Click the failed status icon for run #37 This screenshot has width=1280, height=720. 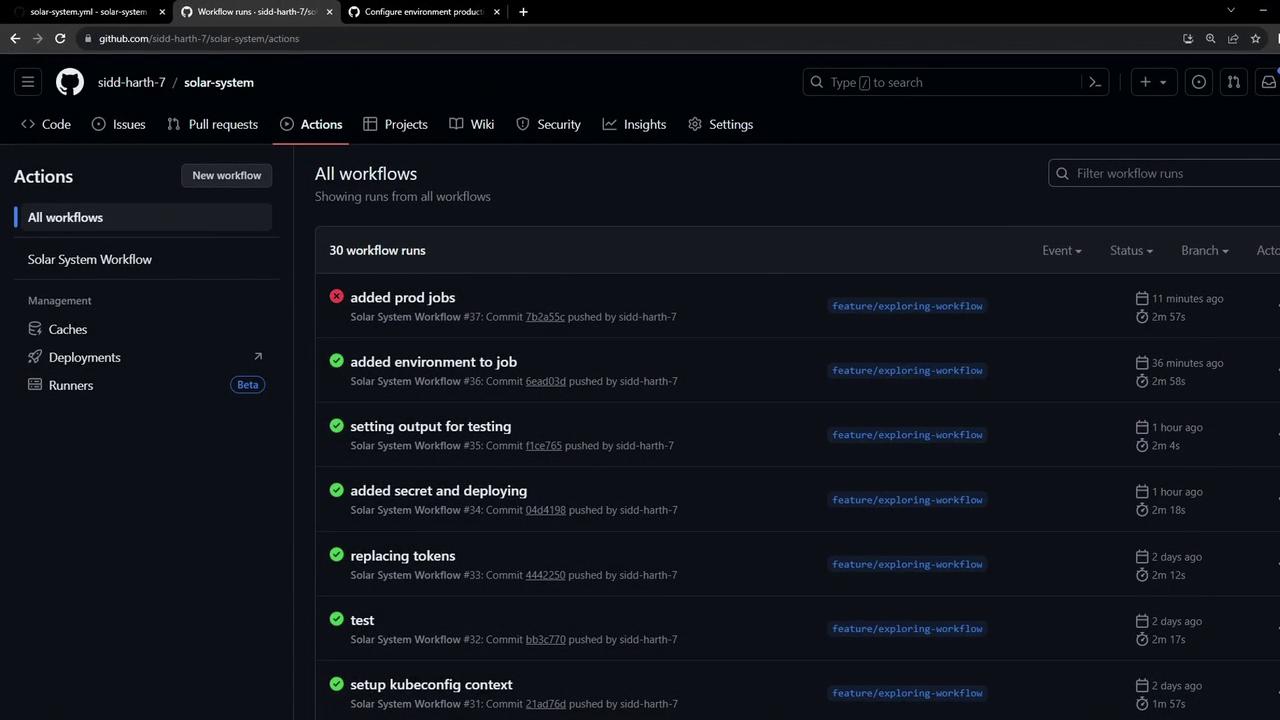click(337, 296)
